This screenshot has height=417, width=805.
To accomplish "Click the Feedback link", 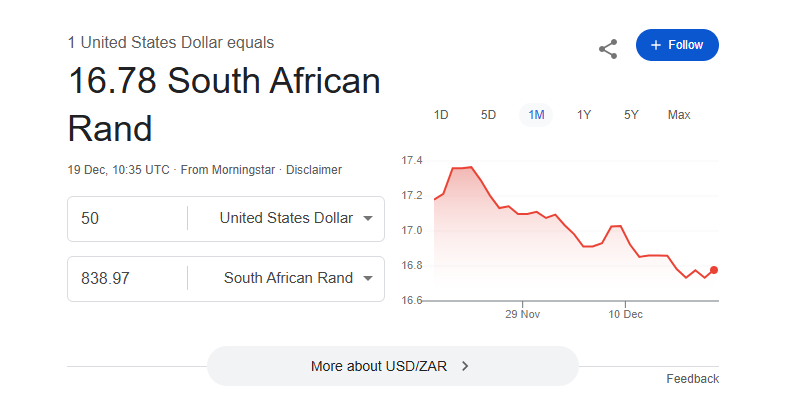I will click(x=692, y=379).
